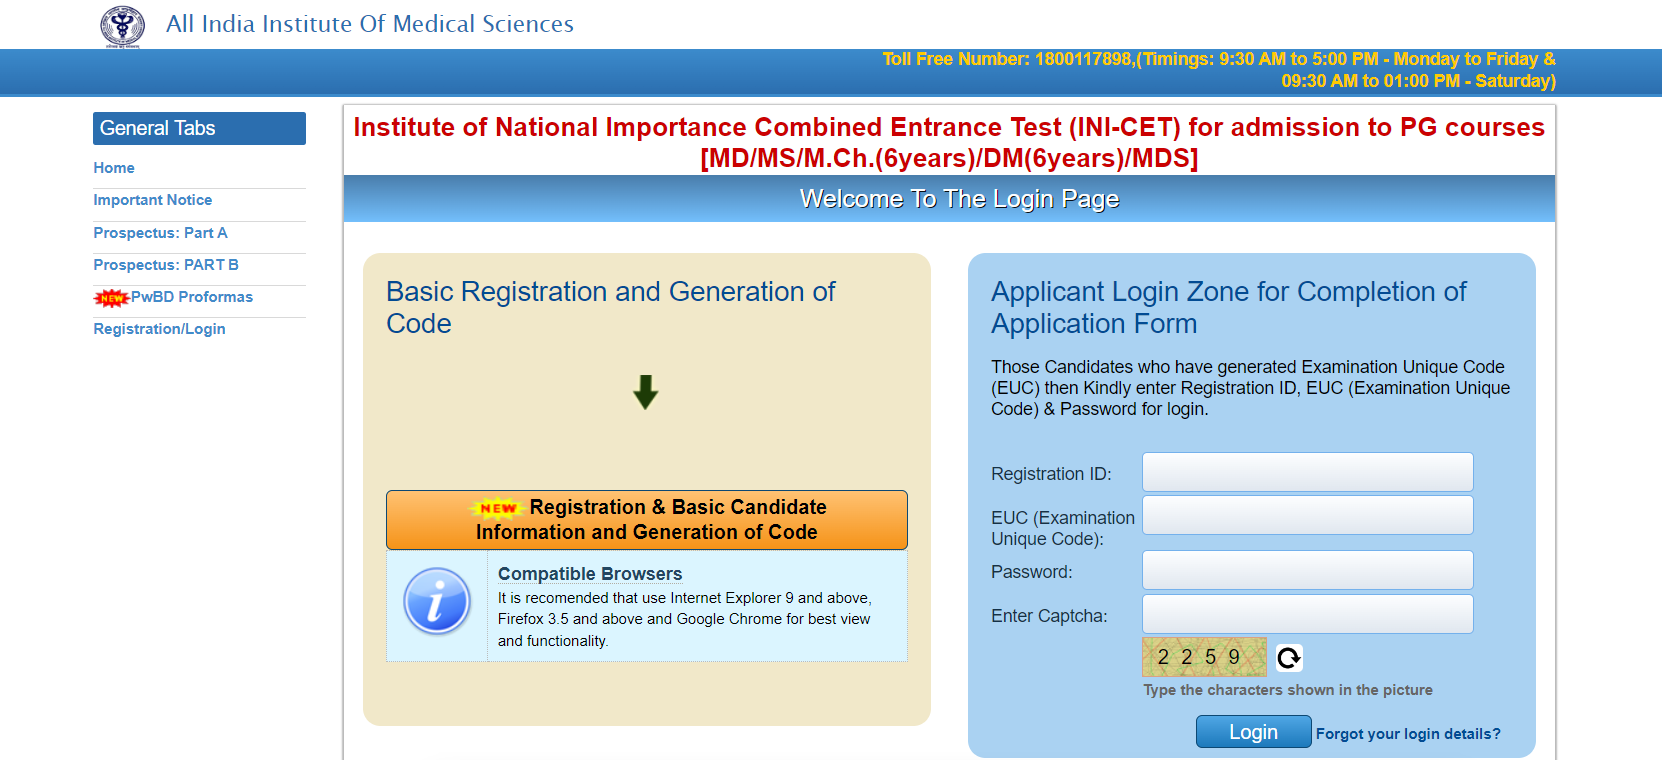Viewport: 1662px width, 760px height.
Task: Focus the Password field
Action: coord(1308,570)
